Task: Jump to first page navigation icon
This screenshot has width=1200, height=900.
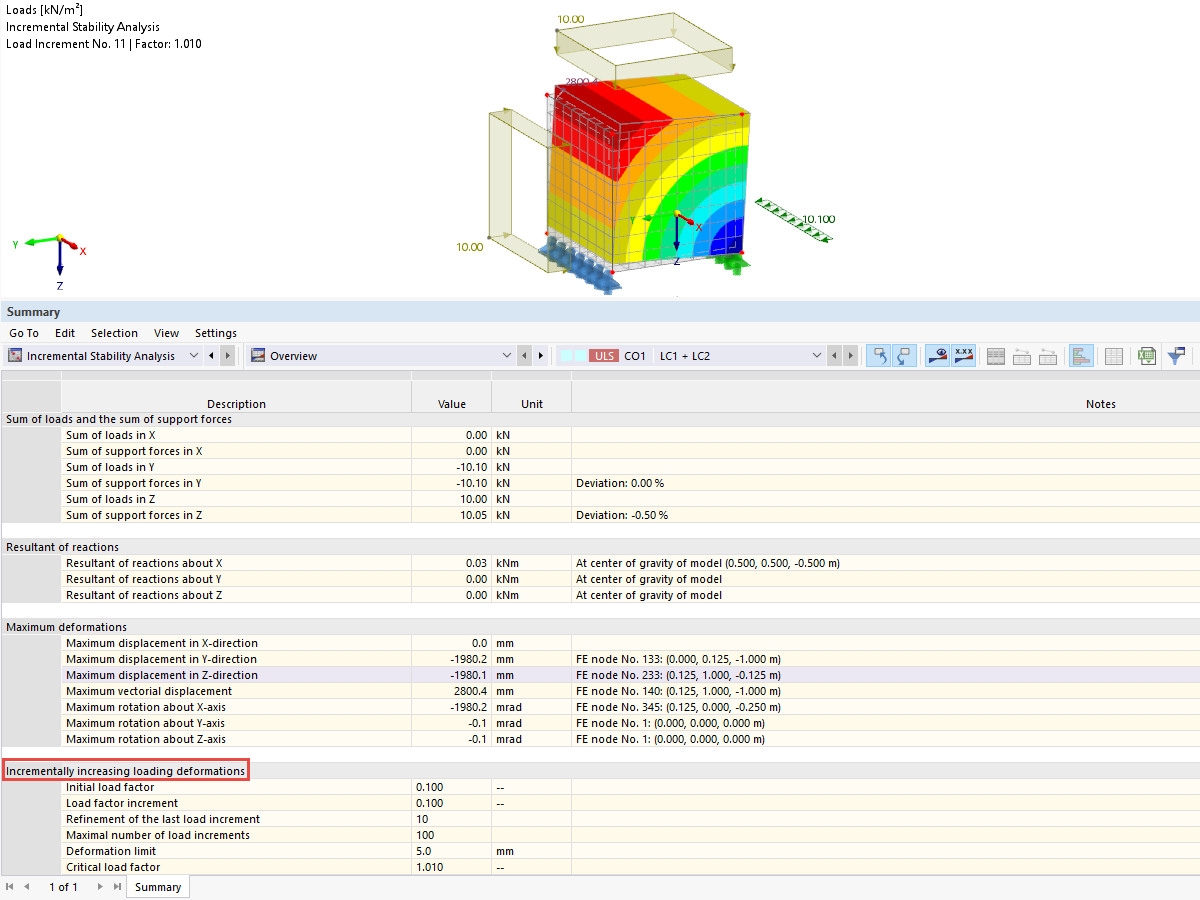Action: 10,887
